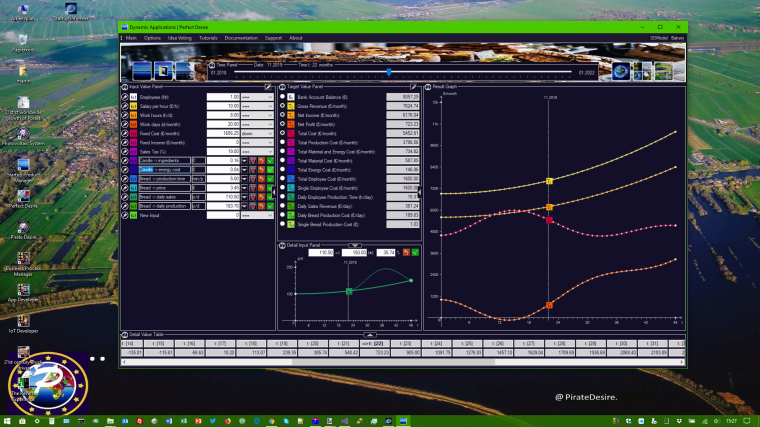Open the Support menu

(x=273, y=38)
